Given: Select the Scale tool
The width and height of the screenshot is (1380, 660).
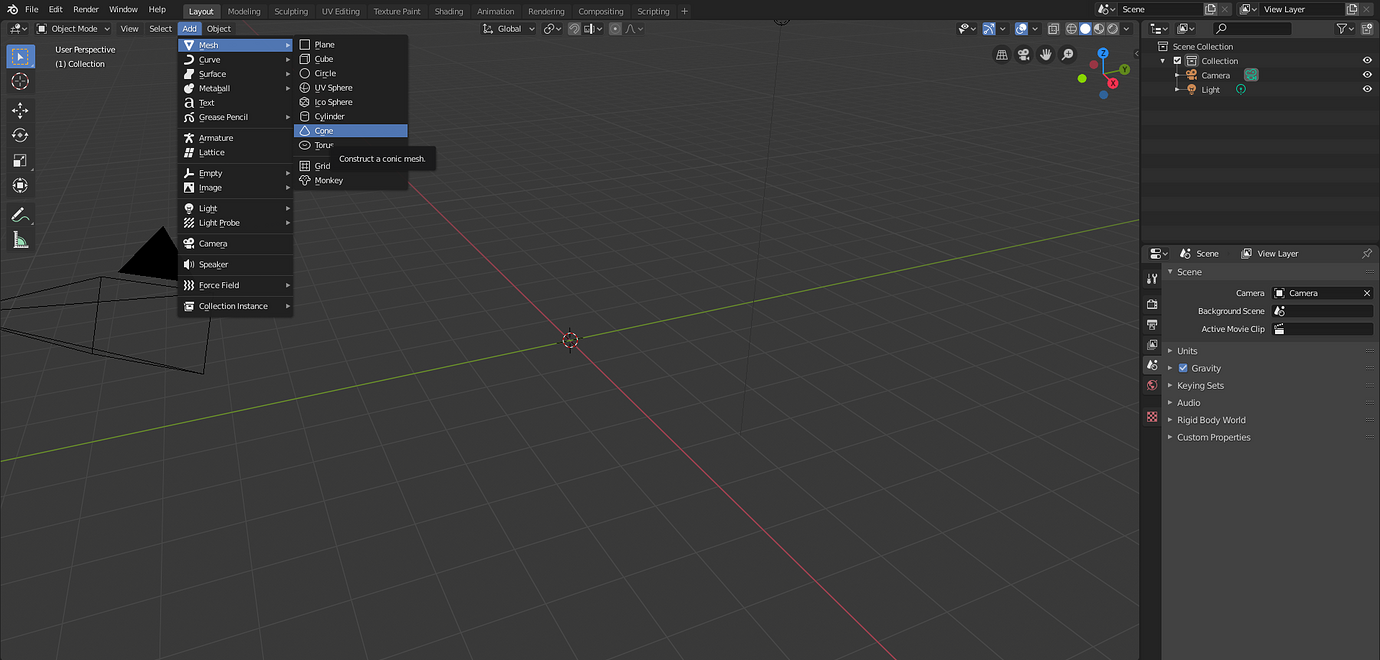Looking at the screenshot, I should pyautogui.click(x=20, y=160).
